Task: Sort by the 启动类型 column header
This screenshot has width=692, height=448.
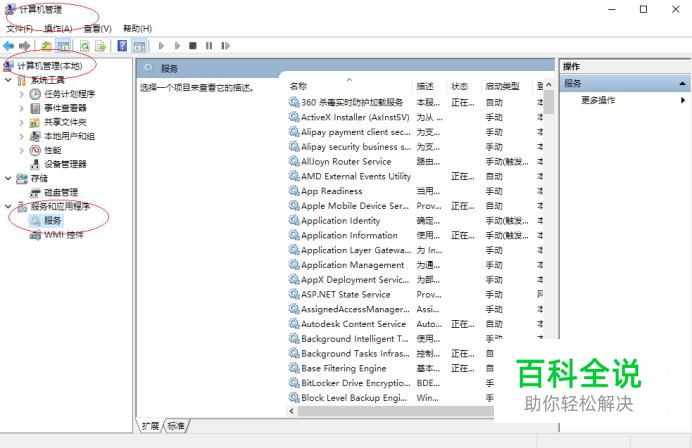Action: coord(502,86)
